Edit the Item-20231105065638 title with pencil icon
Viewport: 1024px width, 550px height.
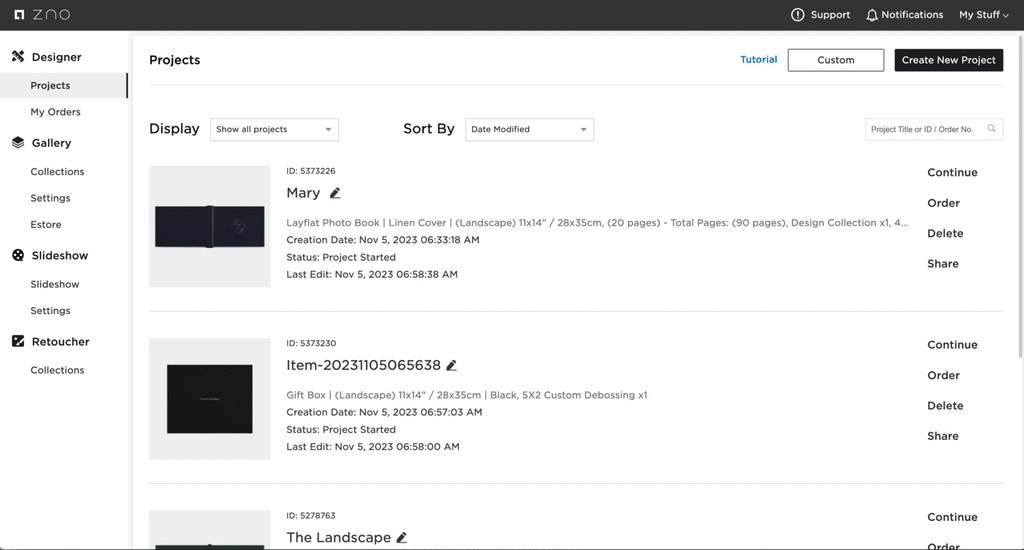coord(451,365)
